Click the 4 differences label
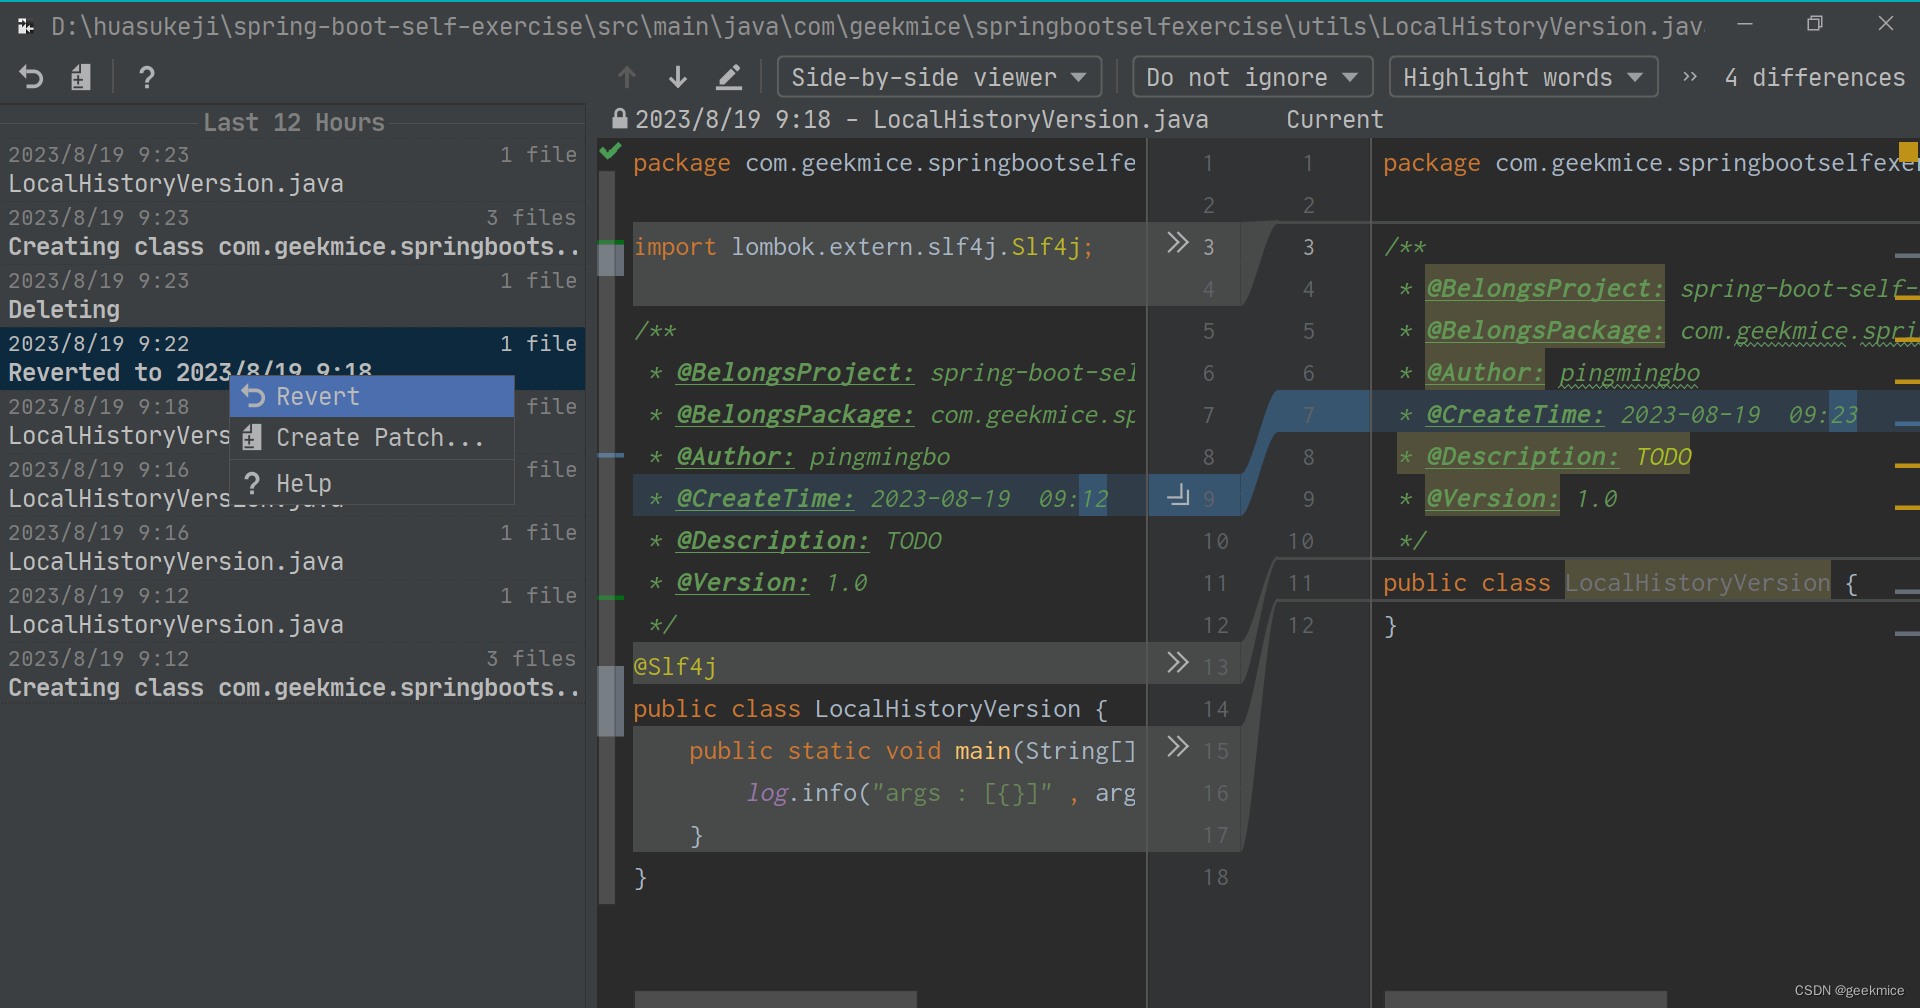 pyautogui.click(x=1814, y=77)
